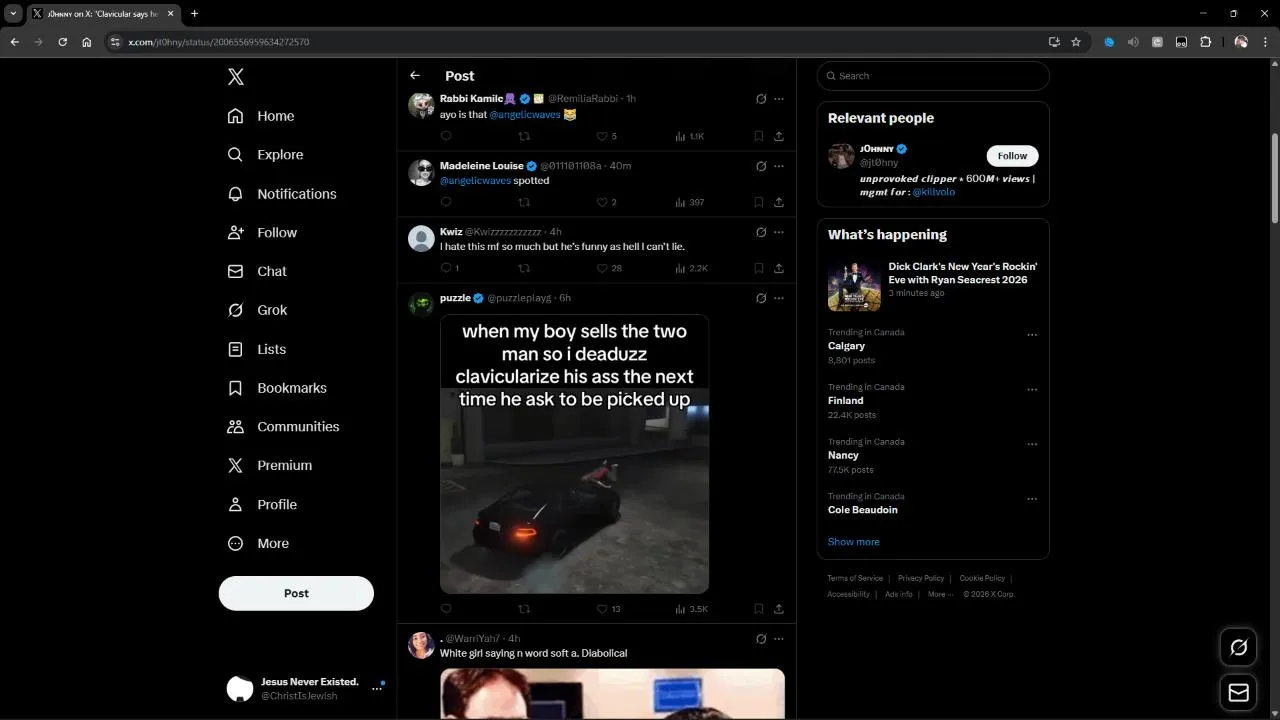Open options for the Finland trend

pyautogui.click(x=1032, y=390)
